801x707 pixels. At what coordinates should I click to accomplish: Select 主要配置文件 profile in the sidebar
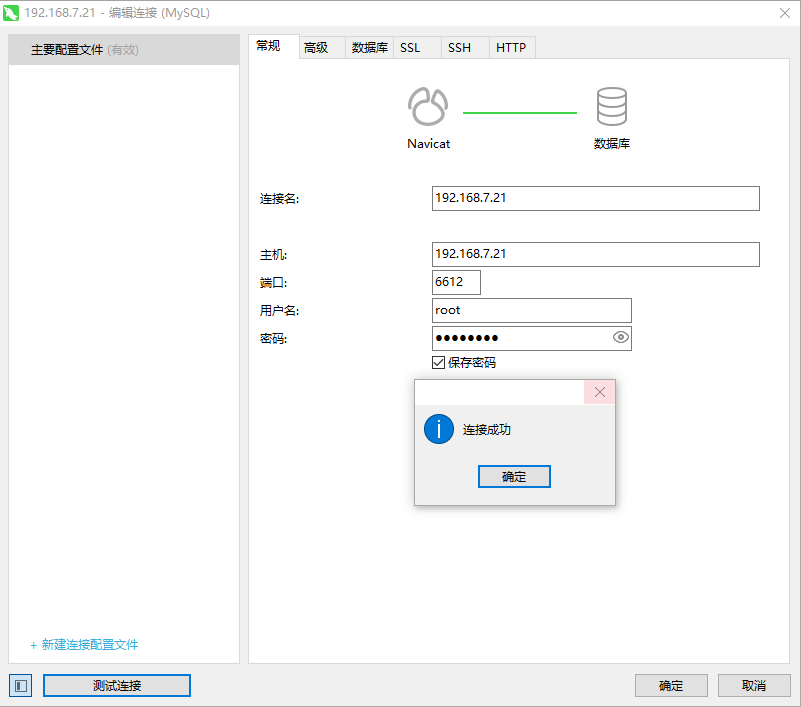124,50
